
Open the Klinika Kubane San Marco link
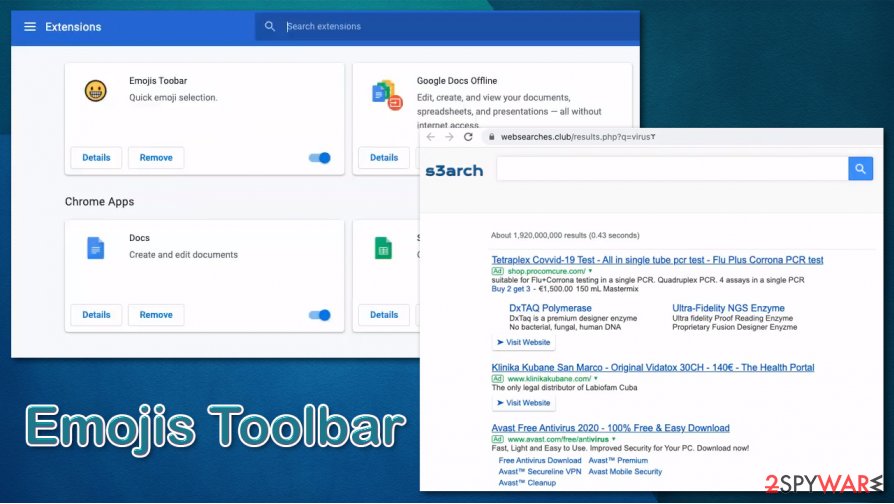point(653,368)
